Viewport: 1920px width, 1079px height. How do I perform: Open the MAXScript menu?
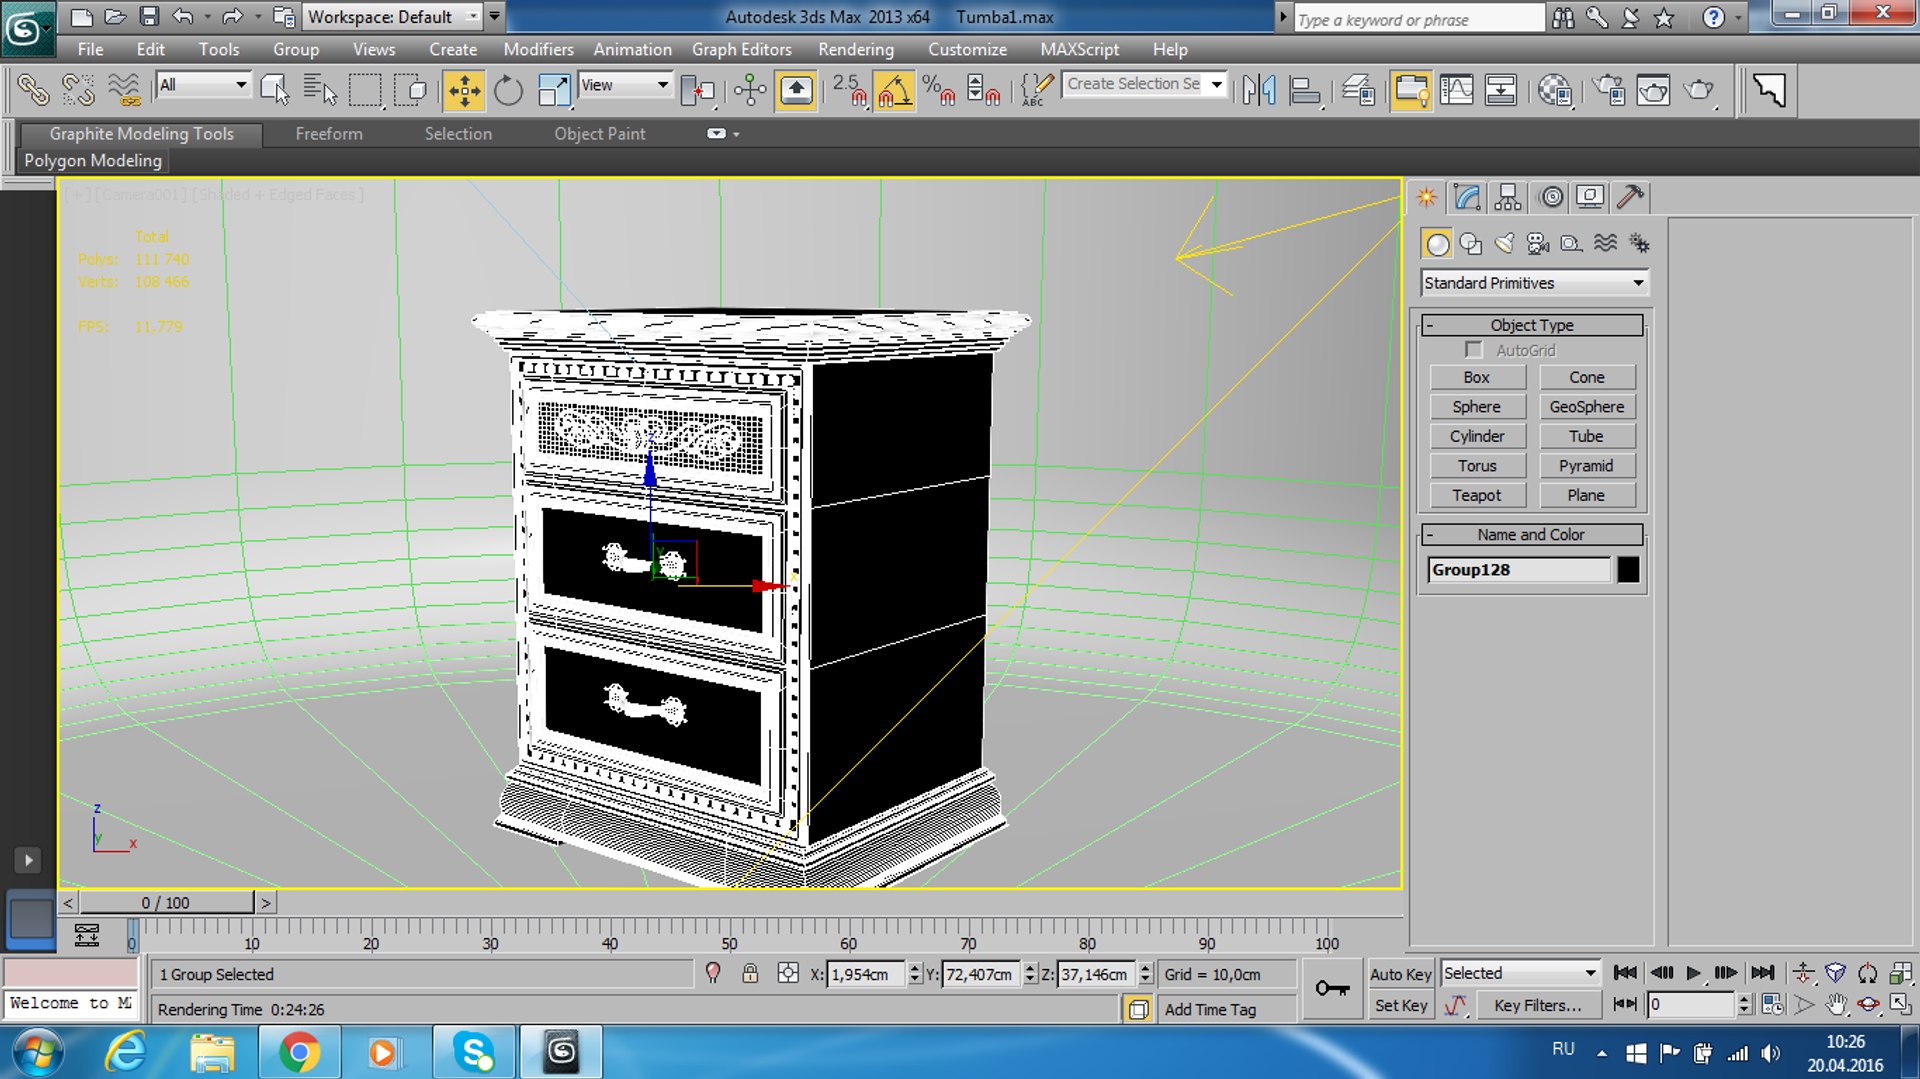click(x=1080, y=49)
